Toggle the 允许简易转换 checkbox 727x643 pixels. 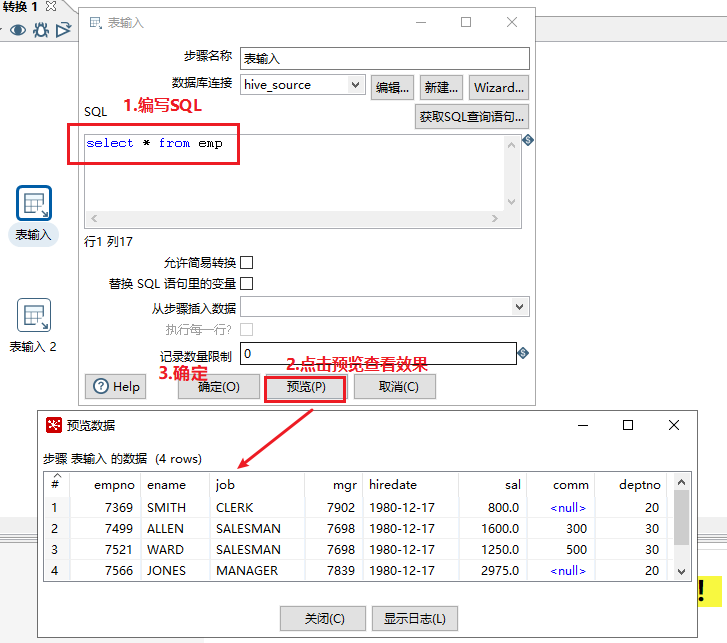point(247,262)
